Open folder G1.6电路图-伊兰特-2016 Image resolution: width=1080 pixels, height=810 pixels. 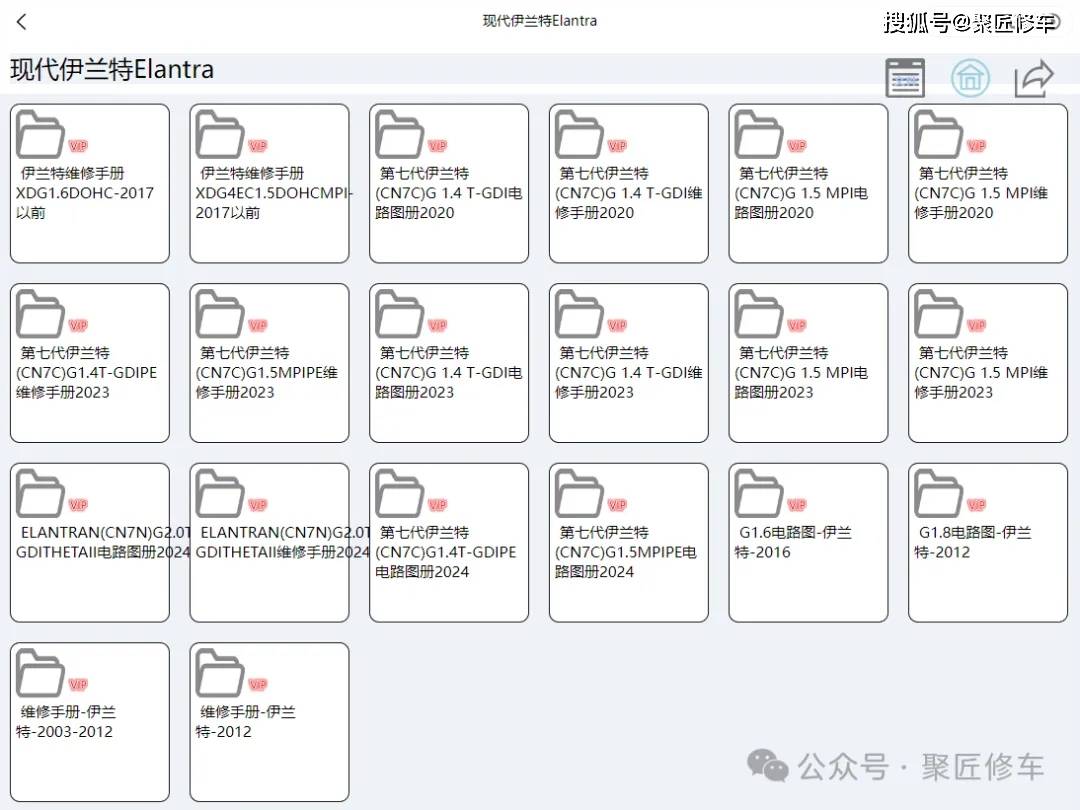pos(809,543)
